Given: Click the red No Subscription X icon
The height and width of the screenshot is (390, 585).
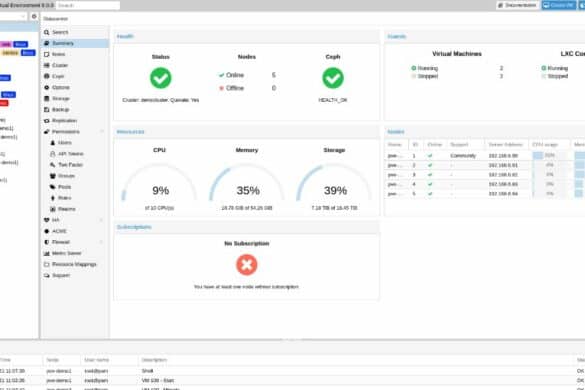Looking at the screenshot, I should coord(247,265).
